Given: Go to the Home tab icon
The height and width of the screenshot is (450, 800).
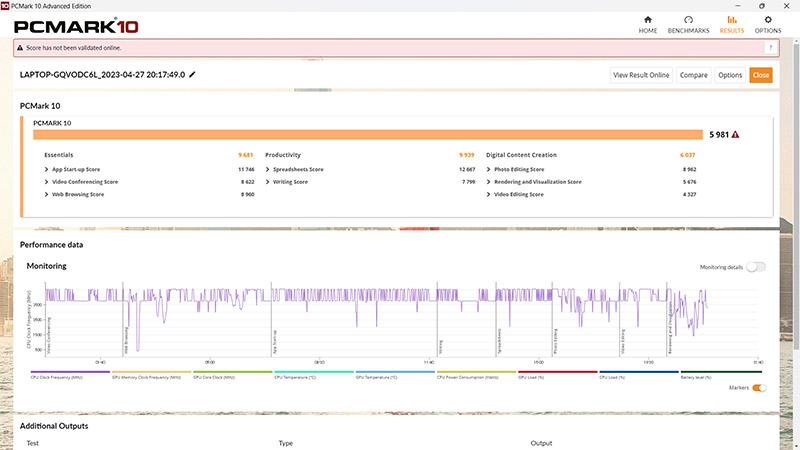Looking at the screenshot, I should coord(647,20).
